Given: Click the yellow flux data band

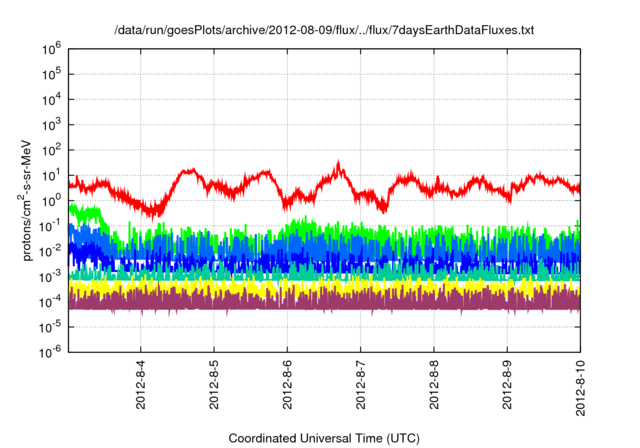Looking at the screenshot, I should 324,287.
